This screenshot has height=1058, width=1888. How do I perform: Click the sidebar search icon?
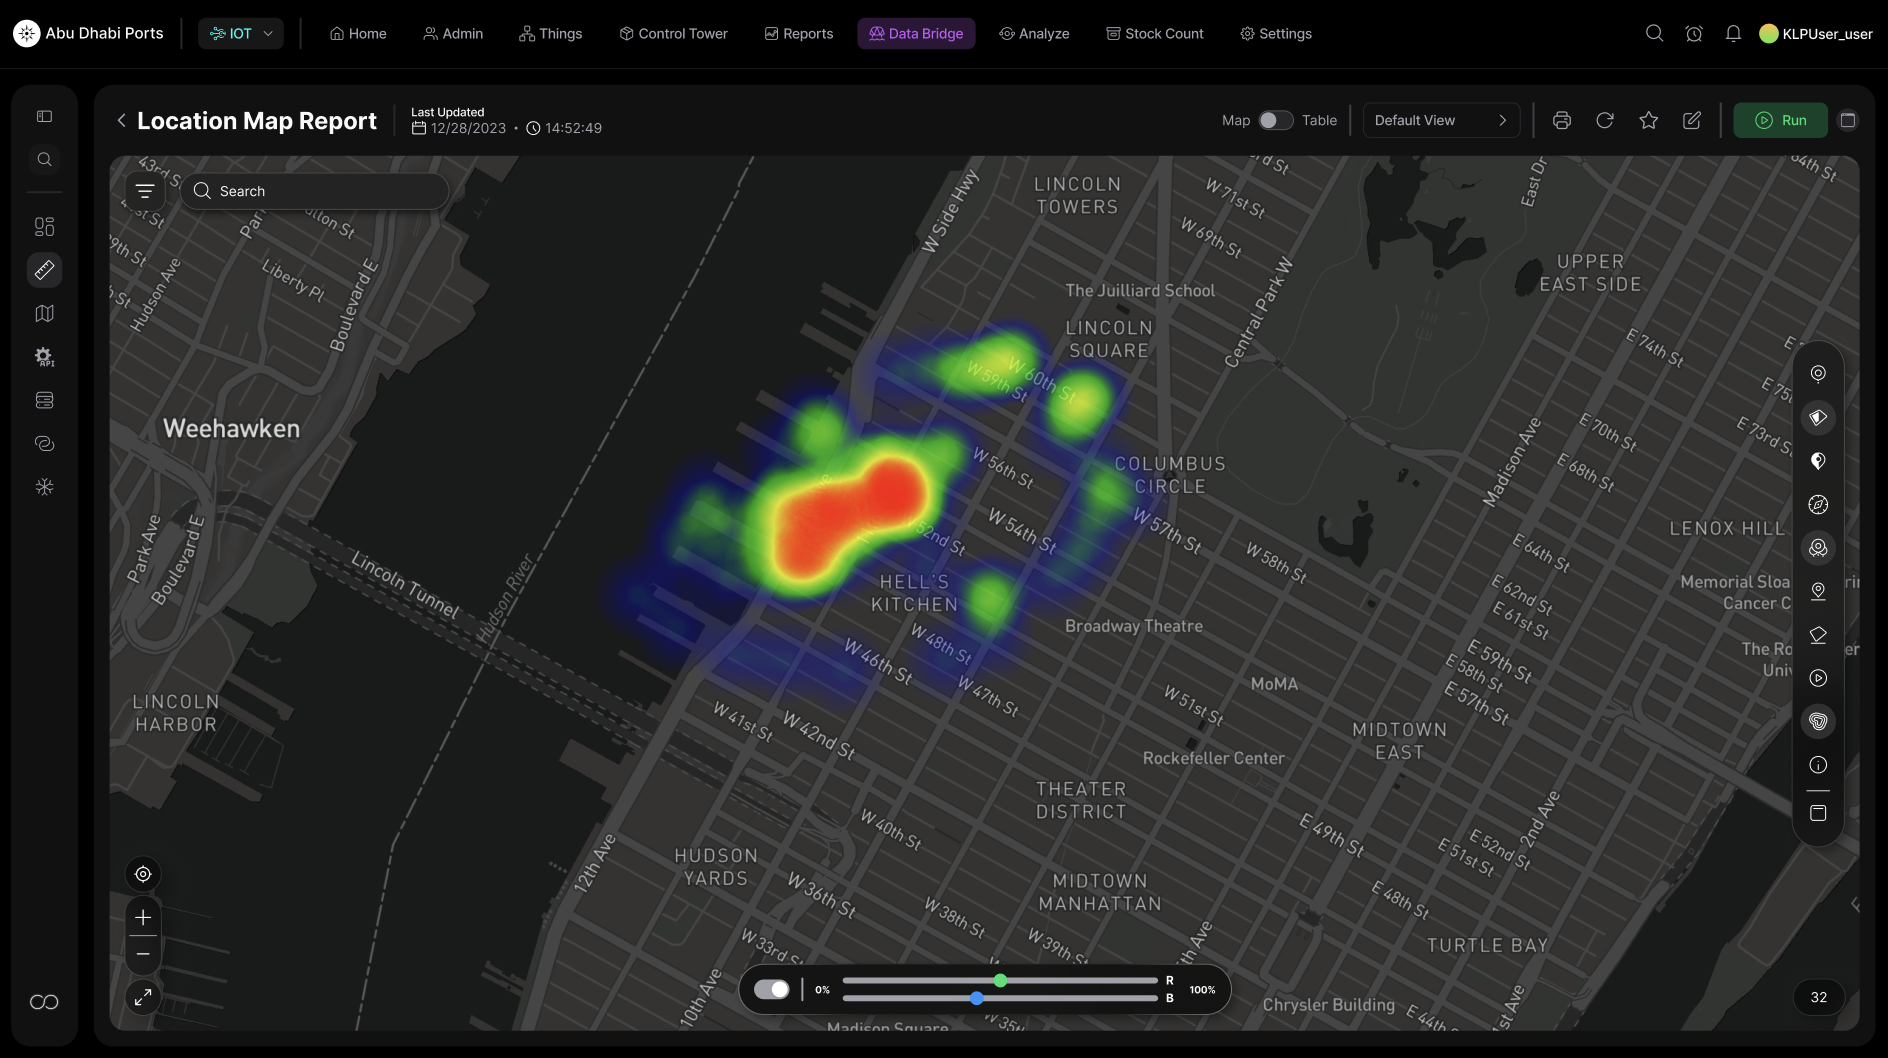(44, 160)
